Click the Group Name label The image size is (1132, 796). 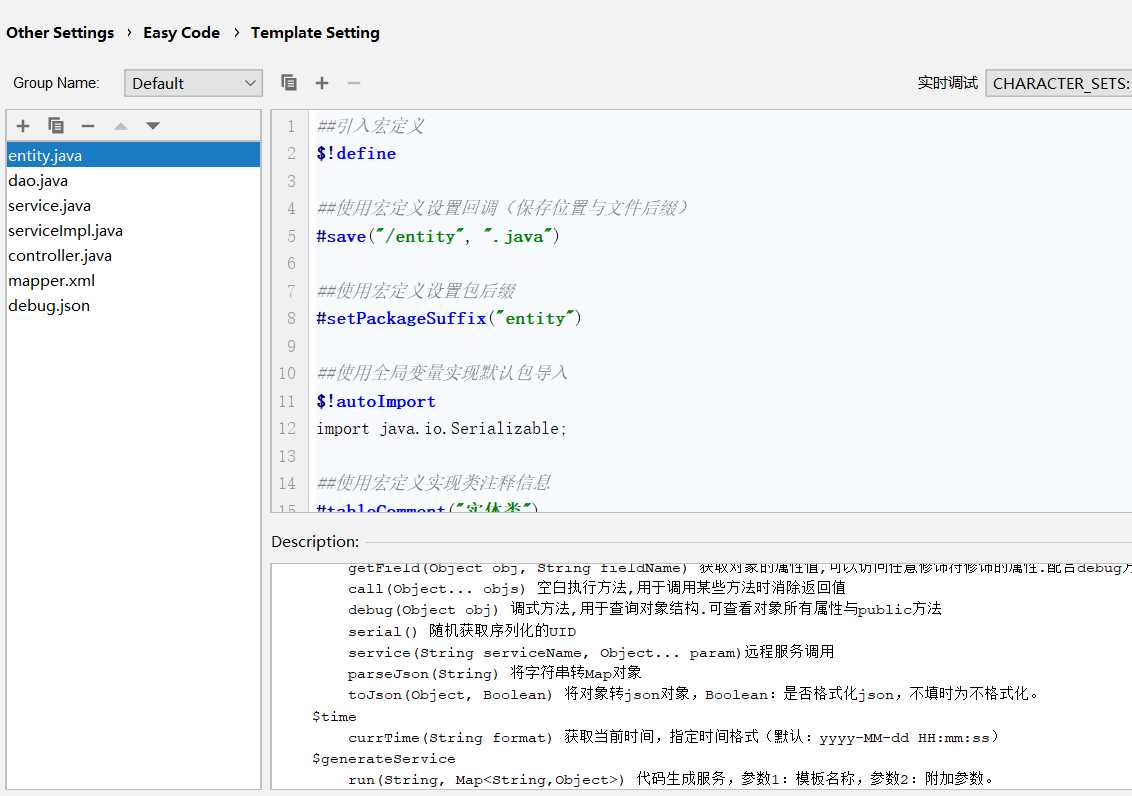click(x=56, y=83)
